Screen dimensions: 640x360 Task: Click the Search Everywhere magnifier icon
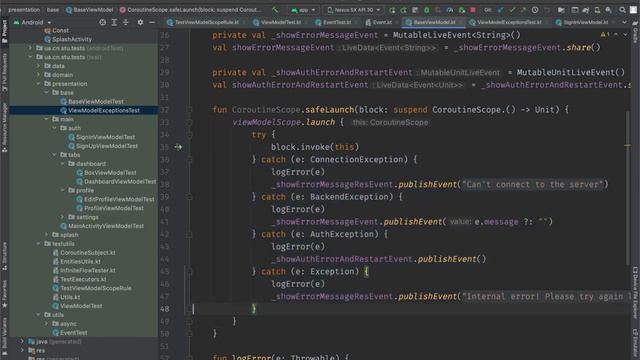tap(622, 9)
